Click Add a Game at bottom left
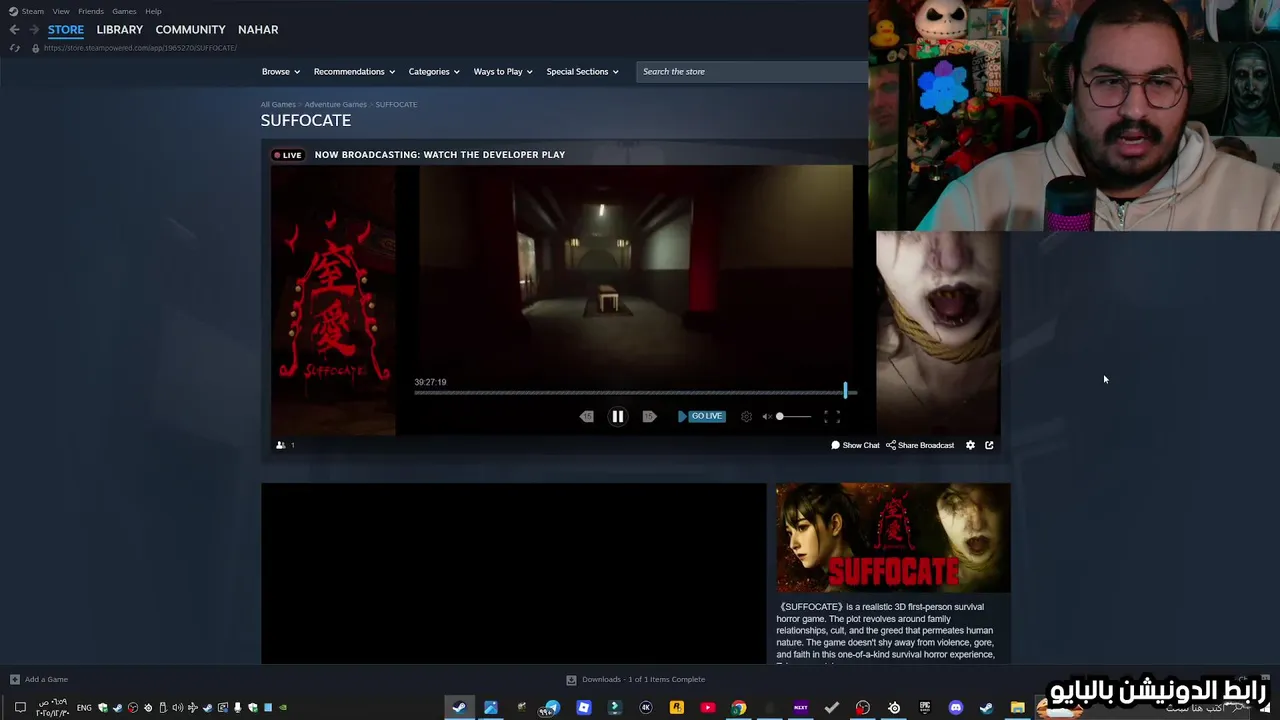 (x=39, y=679)
